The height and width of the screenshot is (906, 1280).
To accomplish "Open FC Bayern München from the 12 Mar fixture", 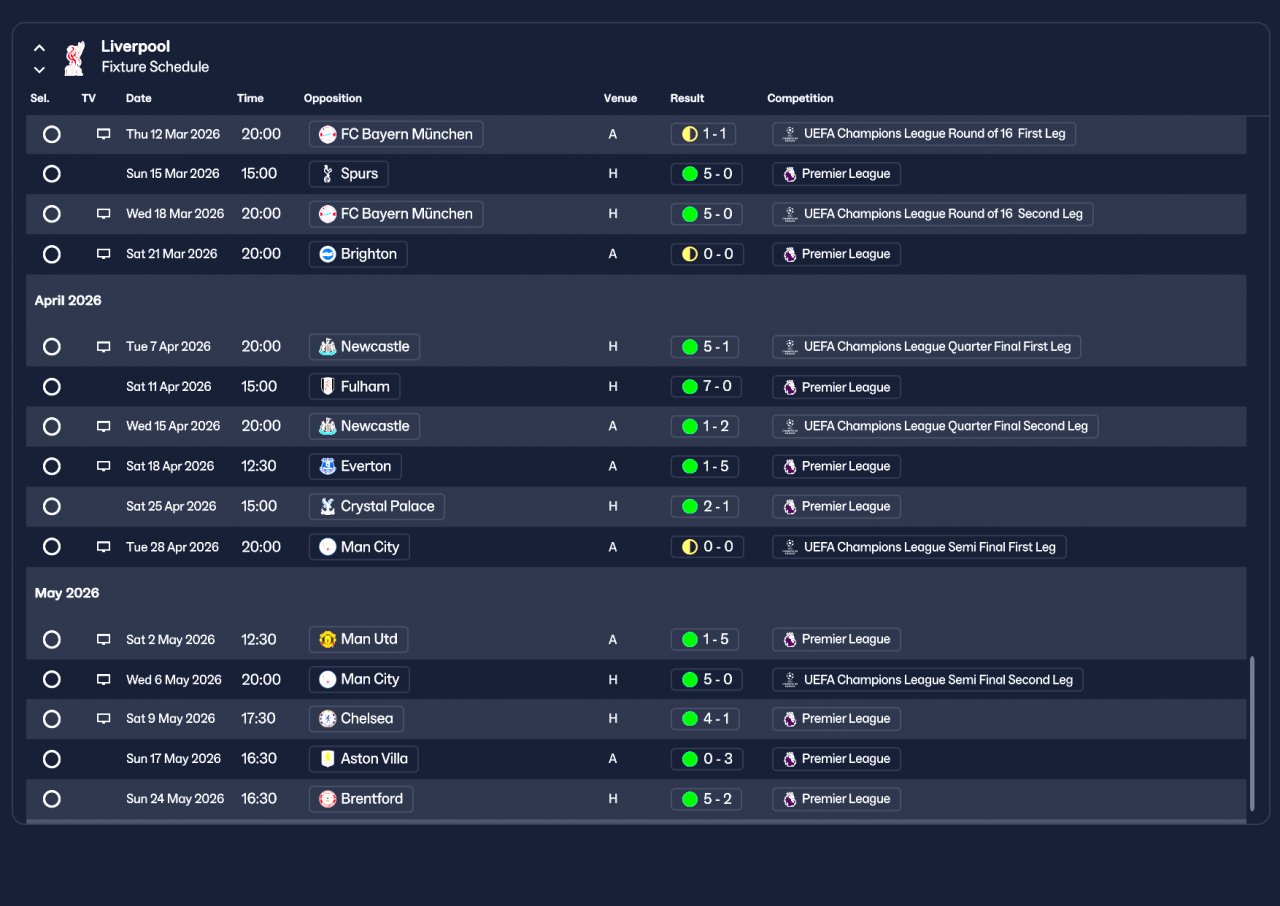I will [396, 134].
